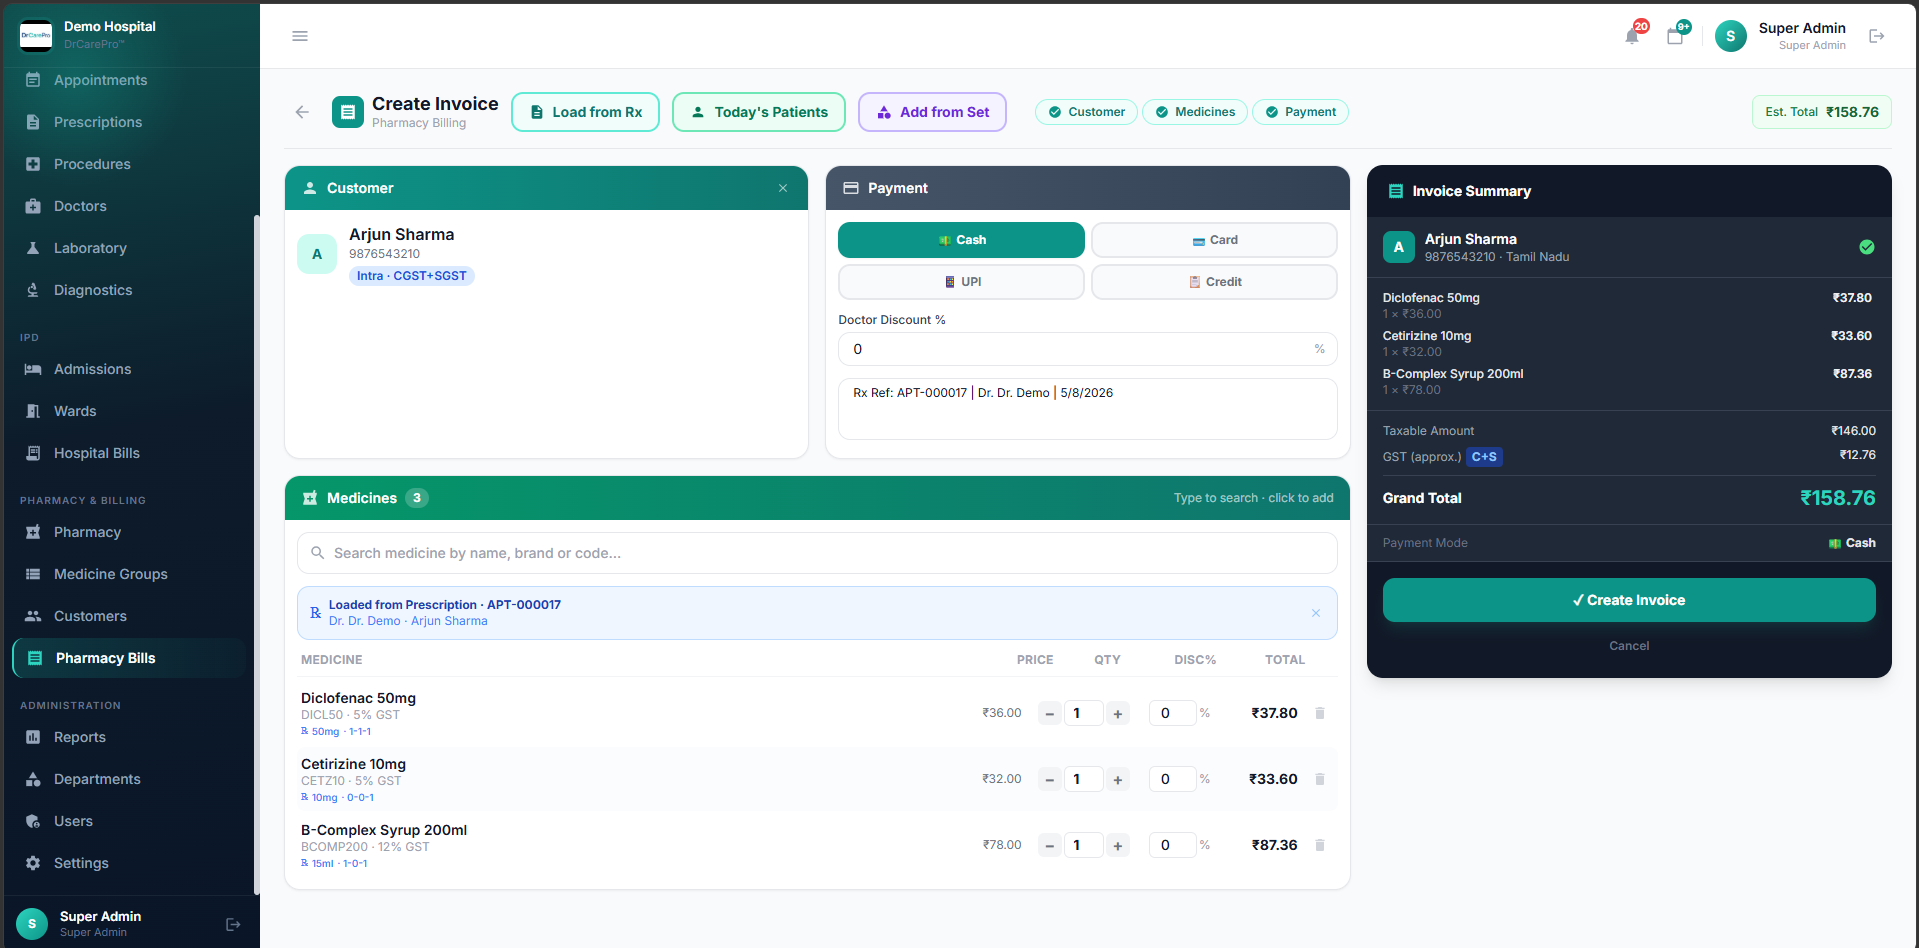Decrease Cetirizine 10mg quantity with minus
This screenshot has height=948, width=1919.
tap(1050, 779)
